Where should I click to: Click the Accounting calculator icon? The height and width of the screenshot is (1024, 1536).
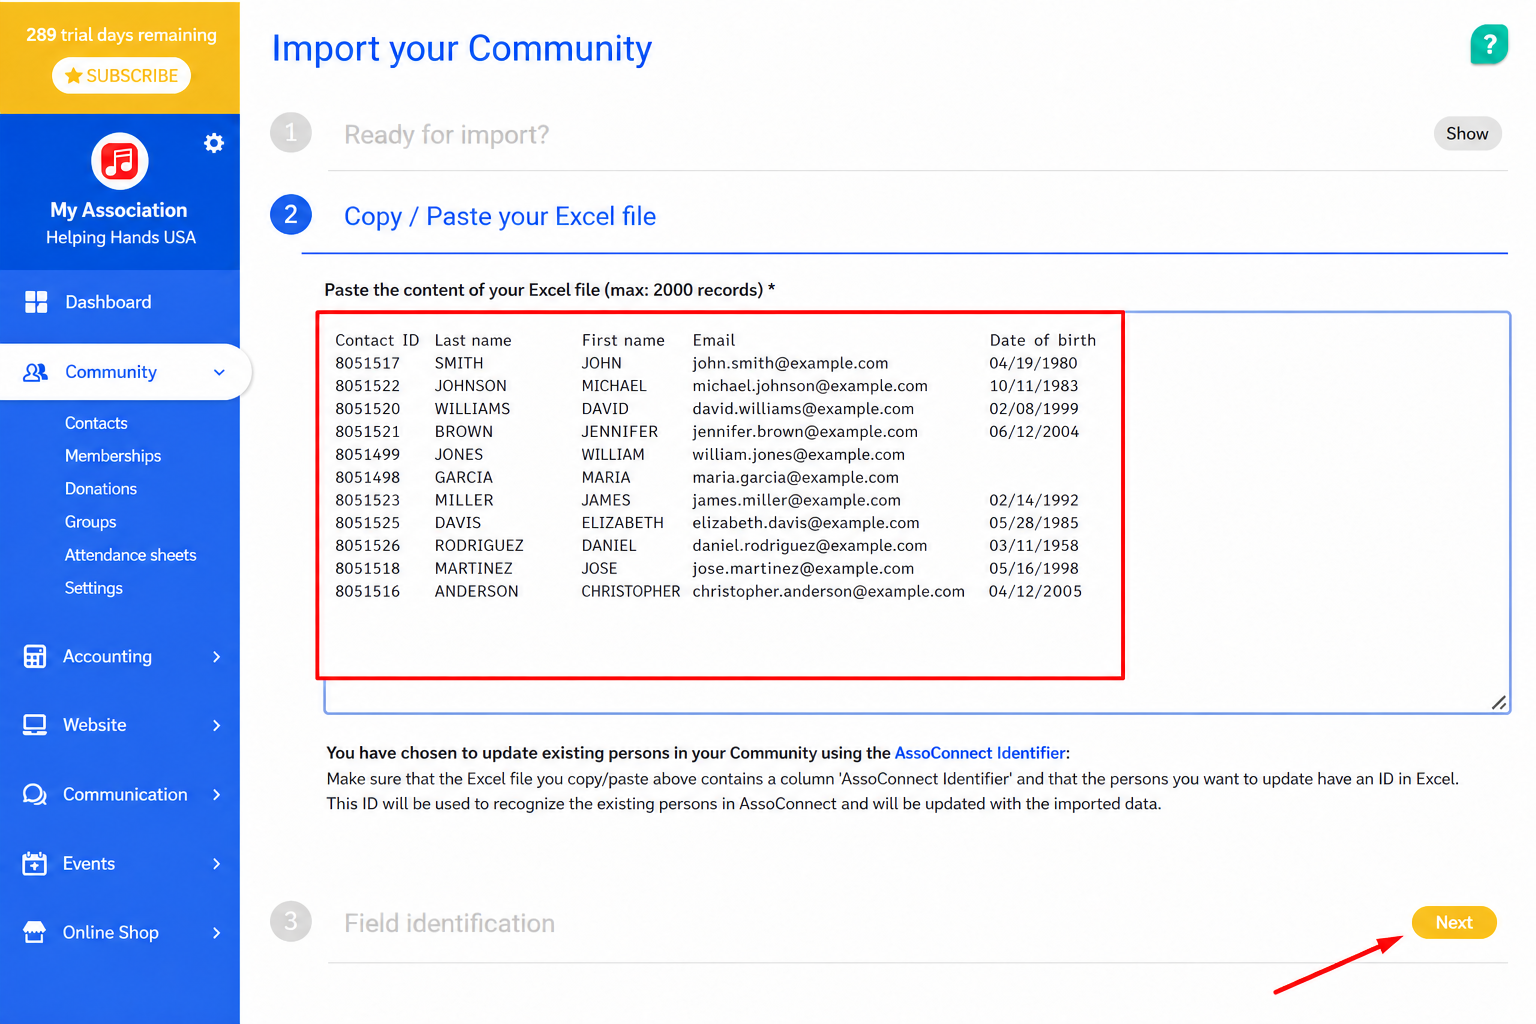tap(35, 656)
